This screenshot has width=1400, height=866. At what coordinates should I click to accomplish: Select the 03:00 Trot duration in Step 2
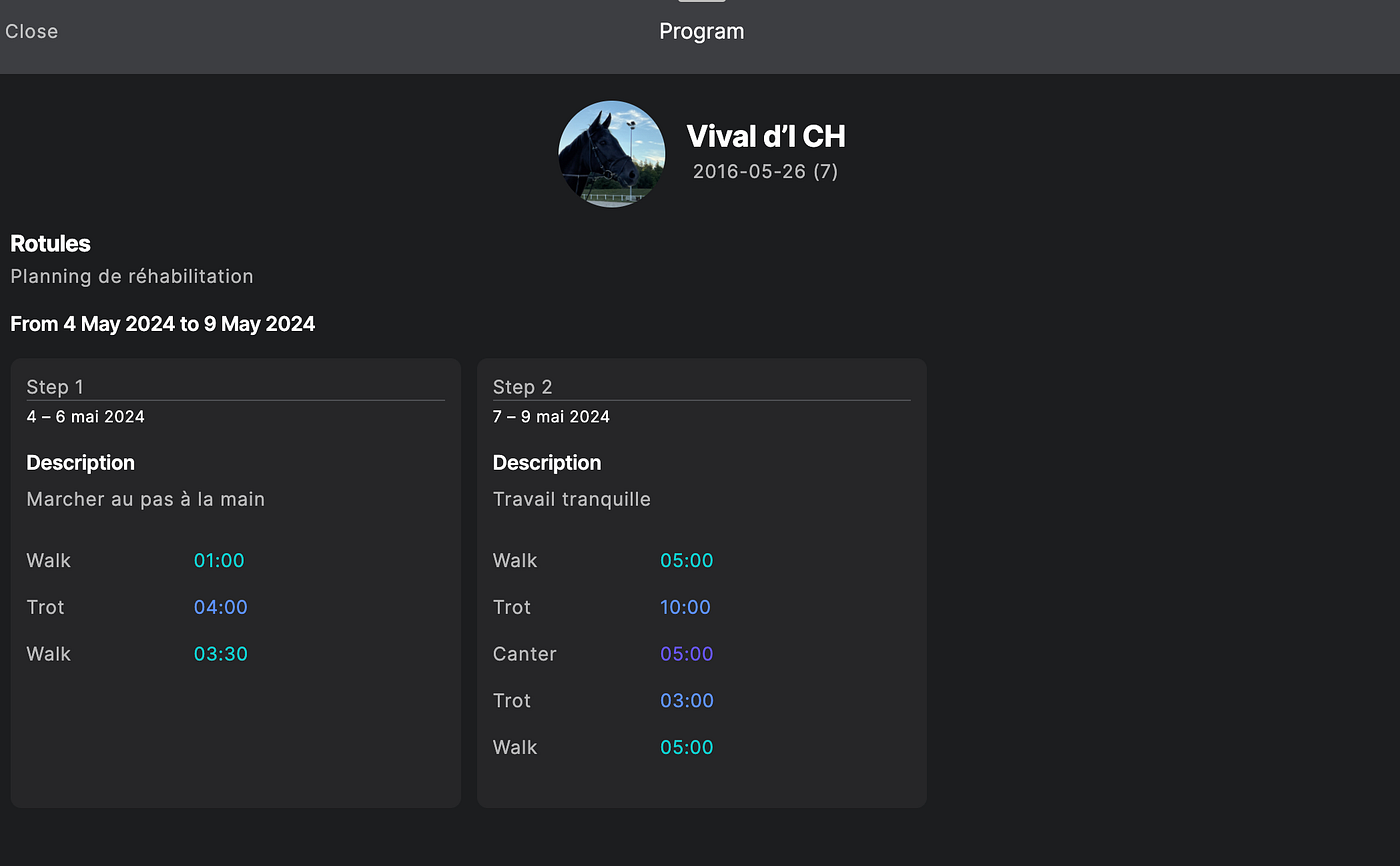point(687,700)
